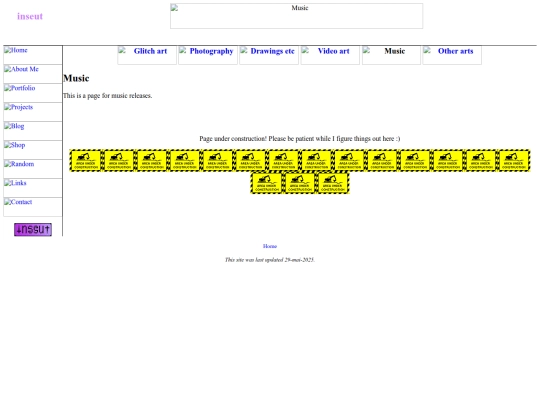Click the Home link in the footer
Viewport: 540px width, 405px height.
pyautogui.click(x=270, y=246)
